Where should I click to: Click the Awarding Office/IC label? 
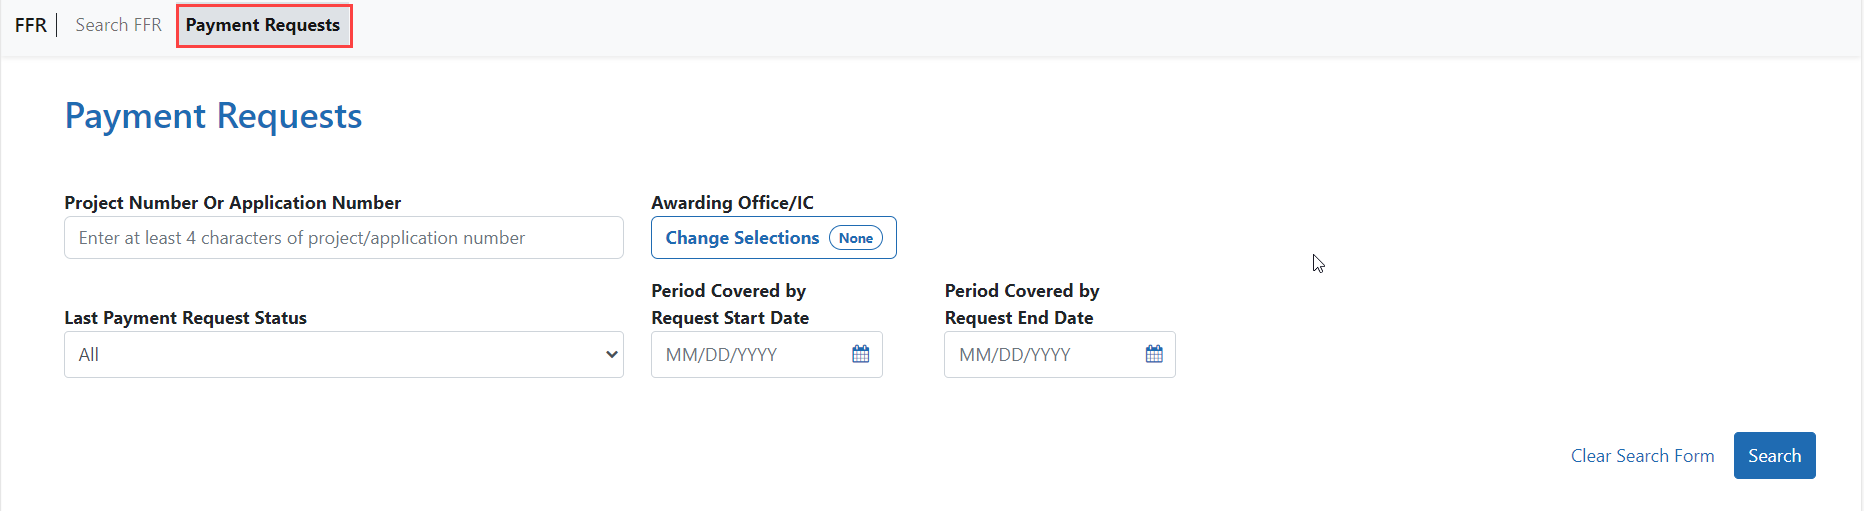pos(732,203)
